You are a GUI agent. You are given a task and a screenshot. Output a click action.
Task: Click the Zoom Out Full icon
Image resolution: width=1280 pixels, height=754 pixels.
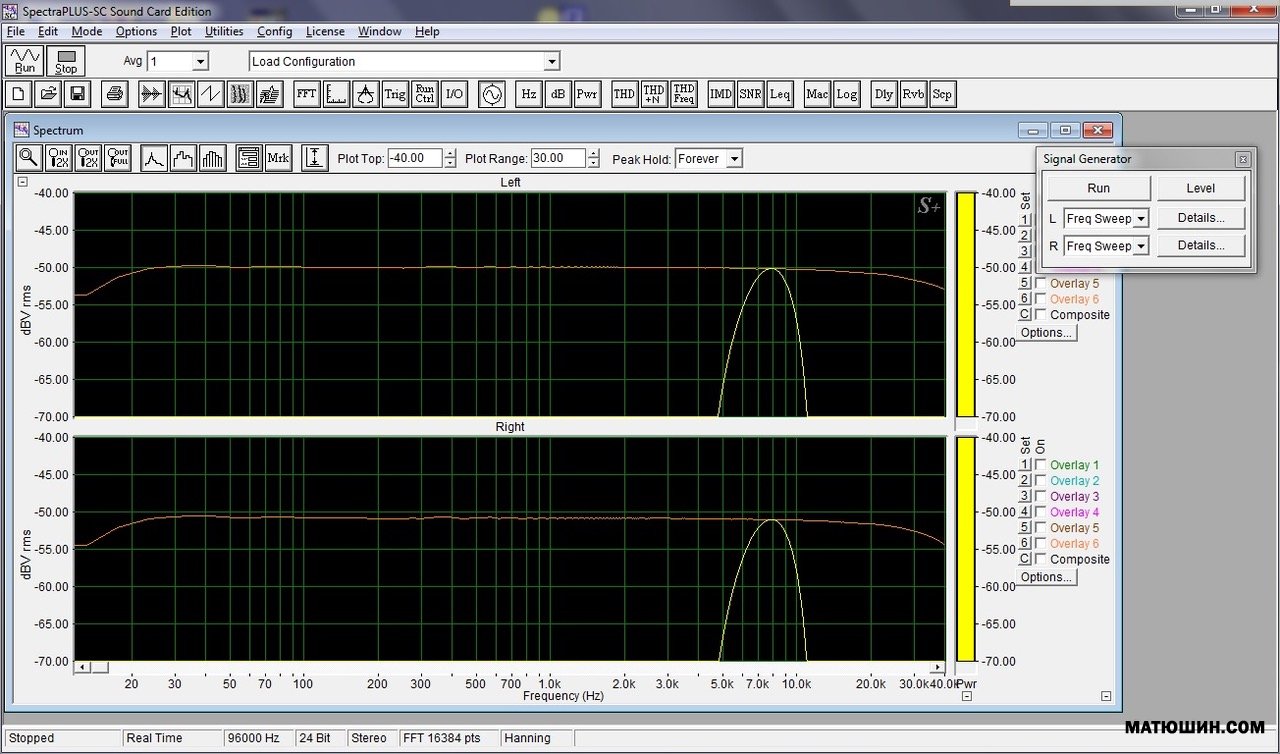coord(118,158)
